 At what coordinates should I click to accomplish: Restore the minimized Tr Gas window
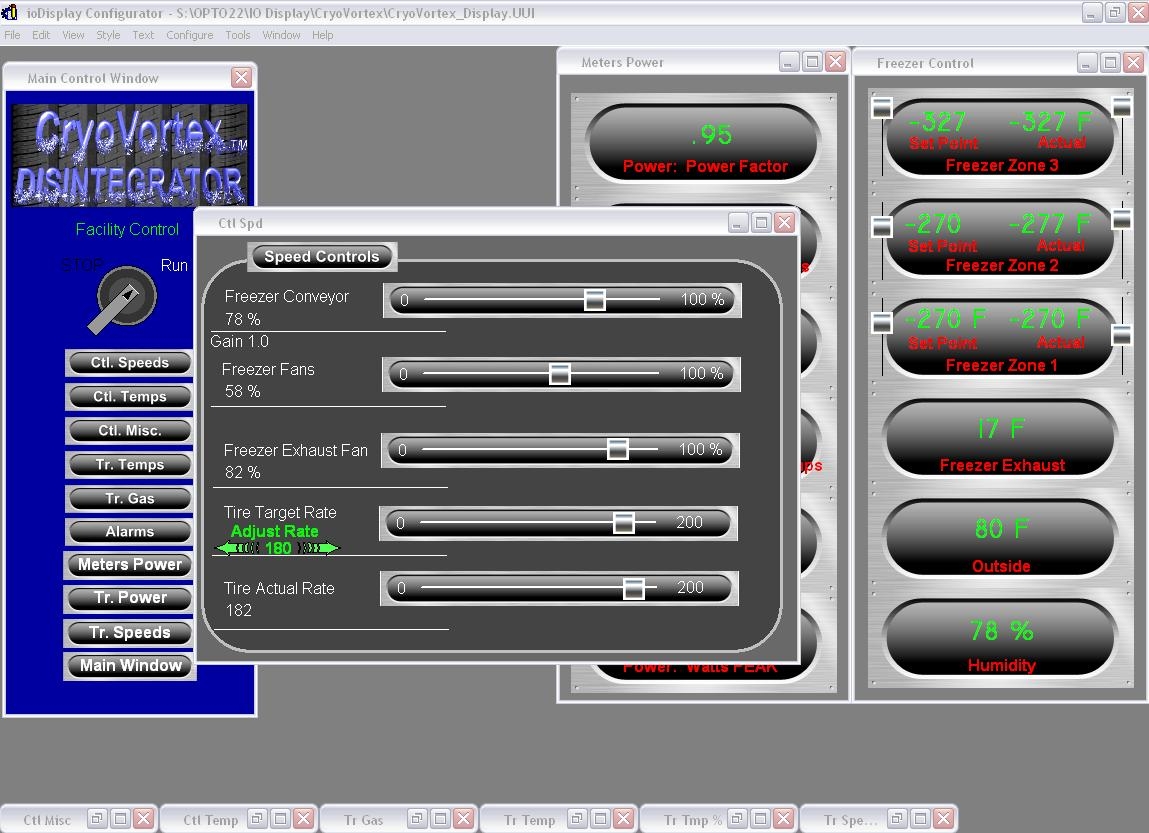tap(417, 819)
